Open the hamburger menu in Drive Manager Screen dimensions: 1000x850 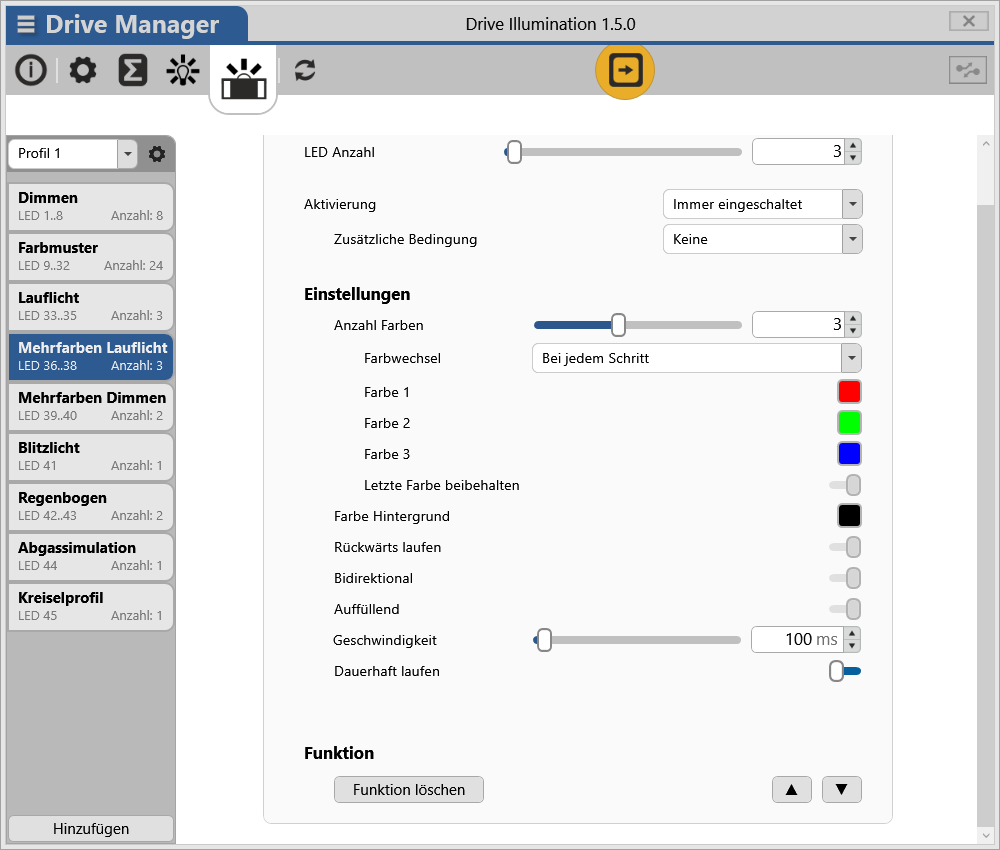tap(26, 25)
